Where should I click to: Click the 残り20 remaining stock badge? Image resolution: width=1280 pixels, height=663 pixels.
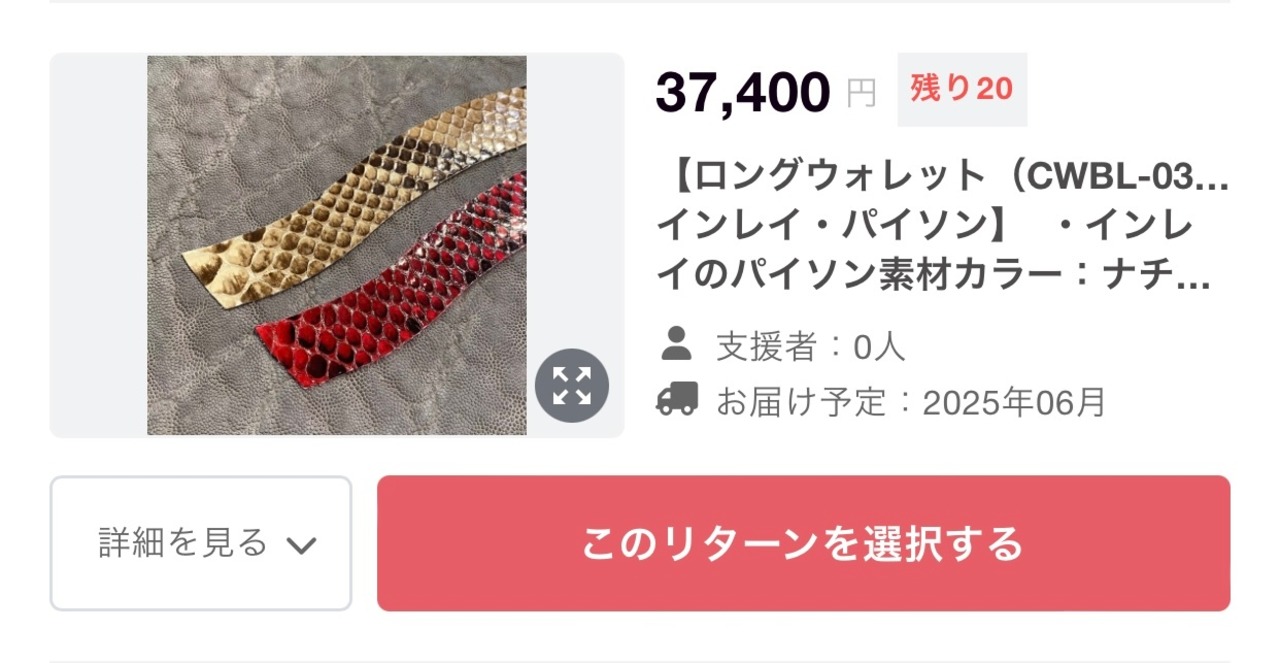pos(962,89)
